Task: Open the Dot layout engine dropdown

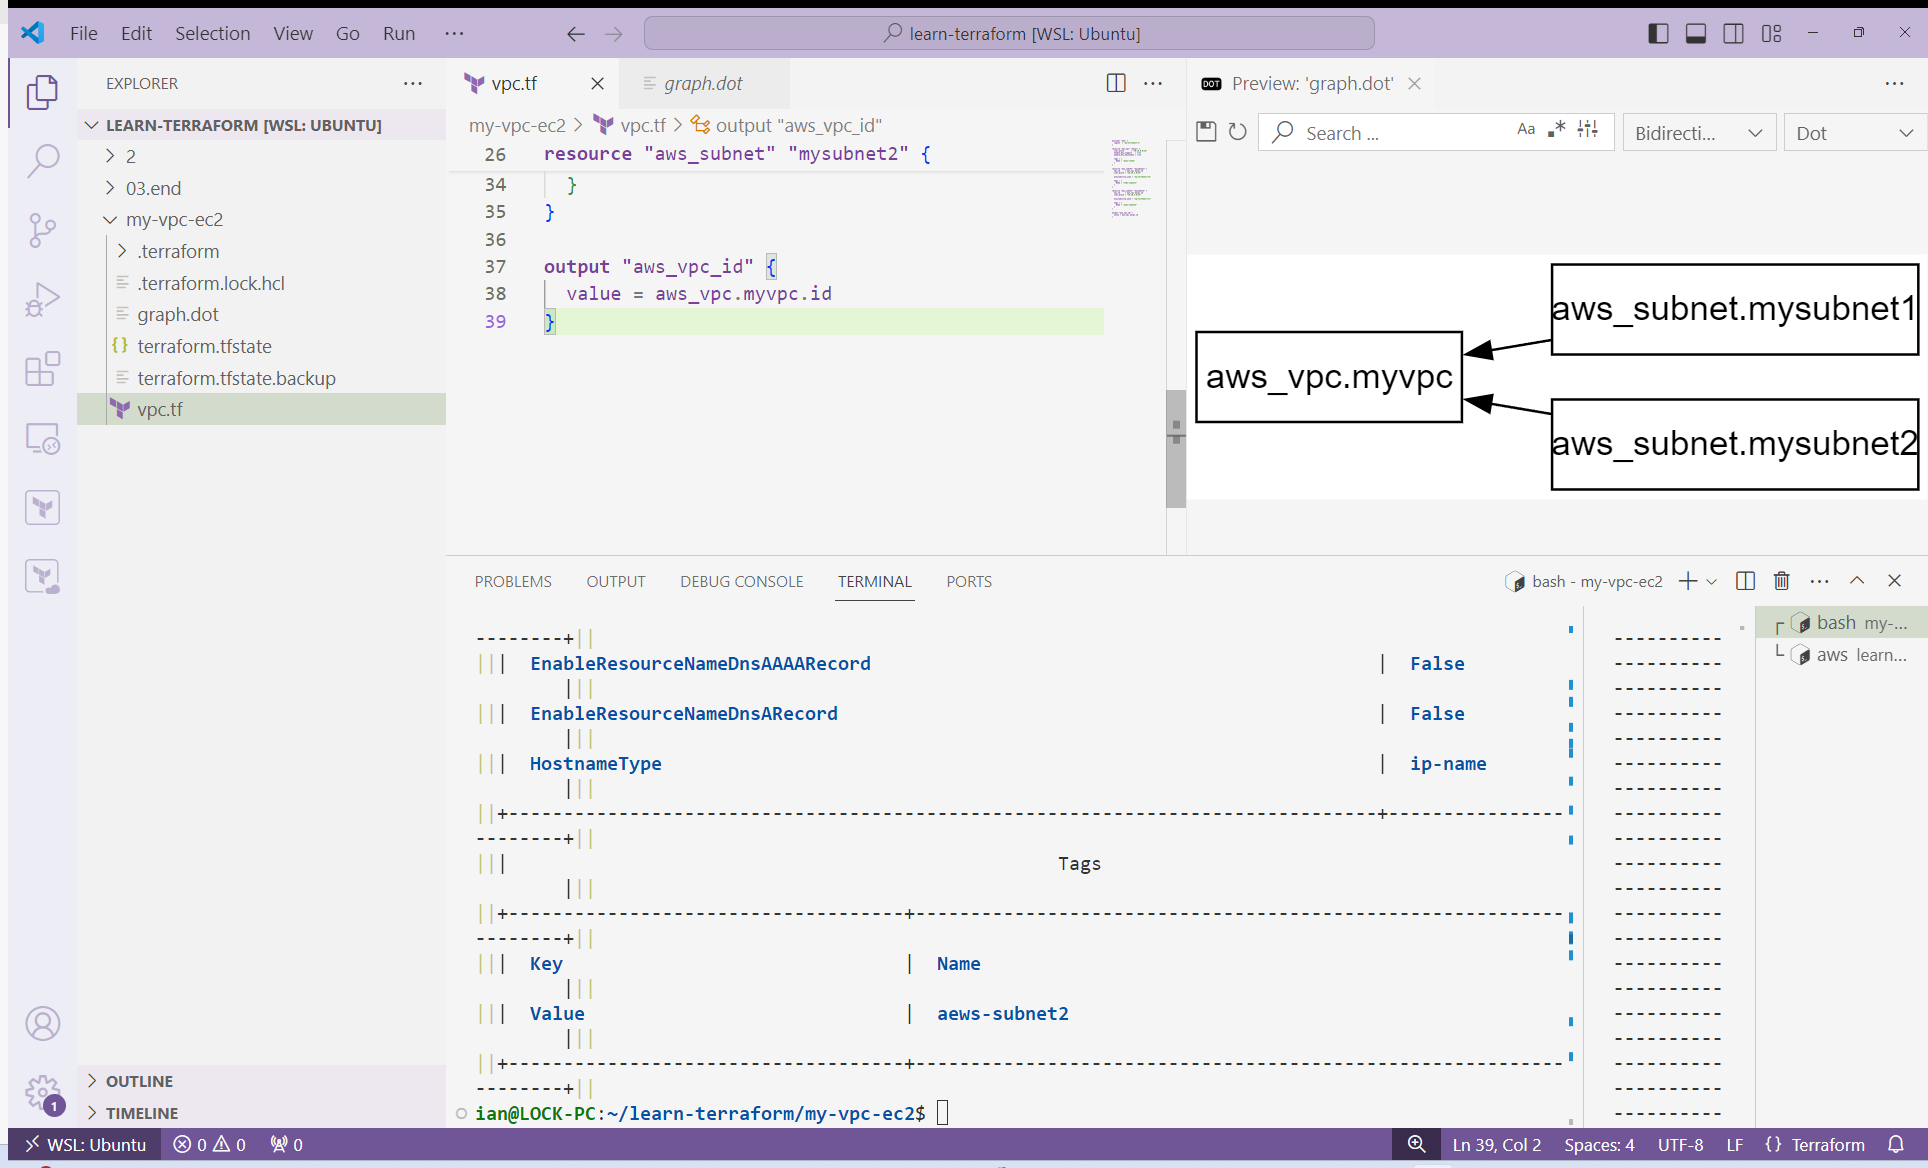Action: [x=1854, y=133]
